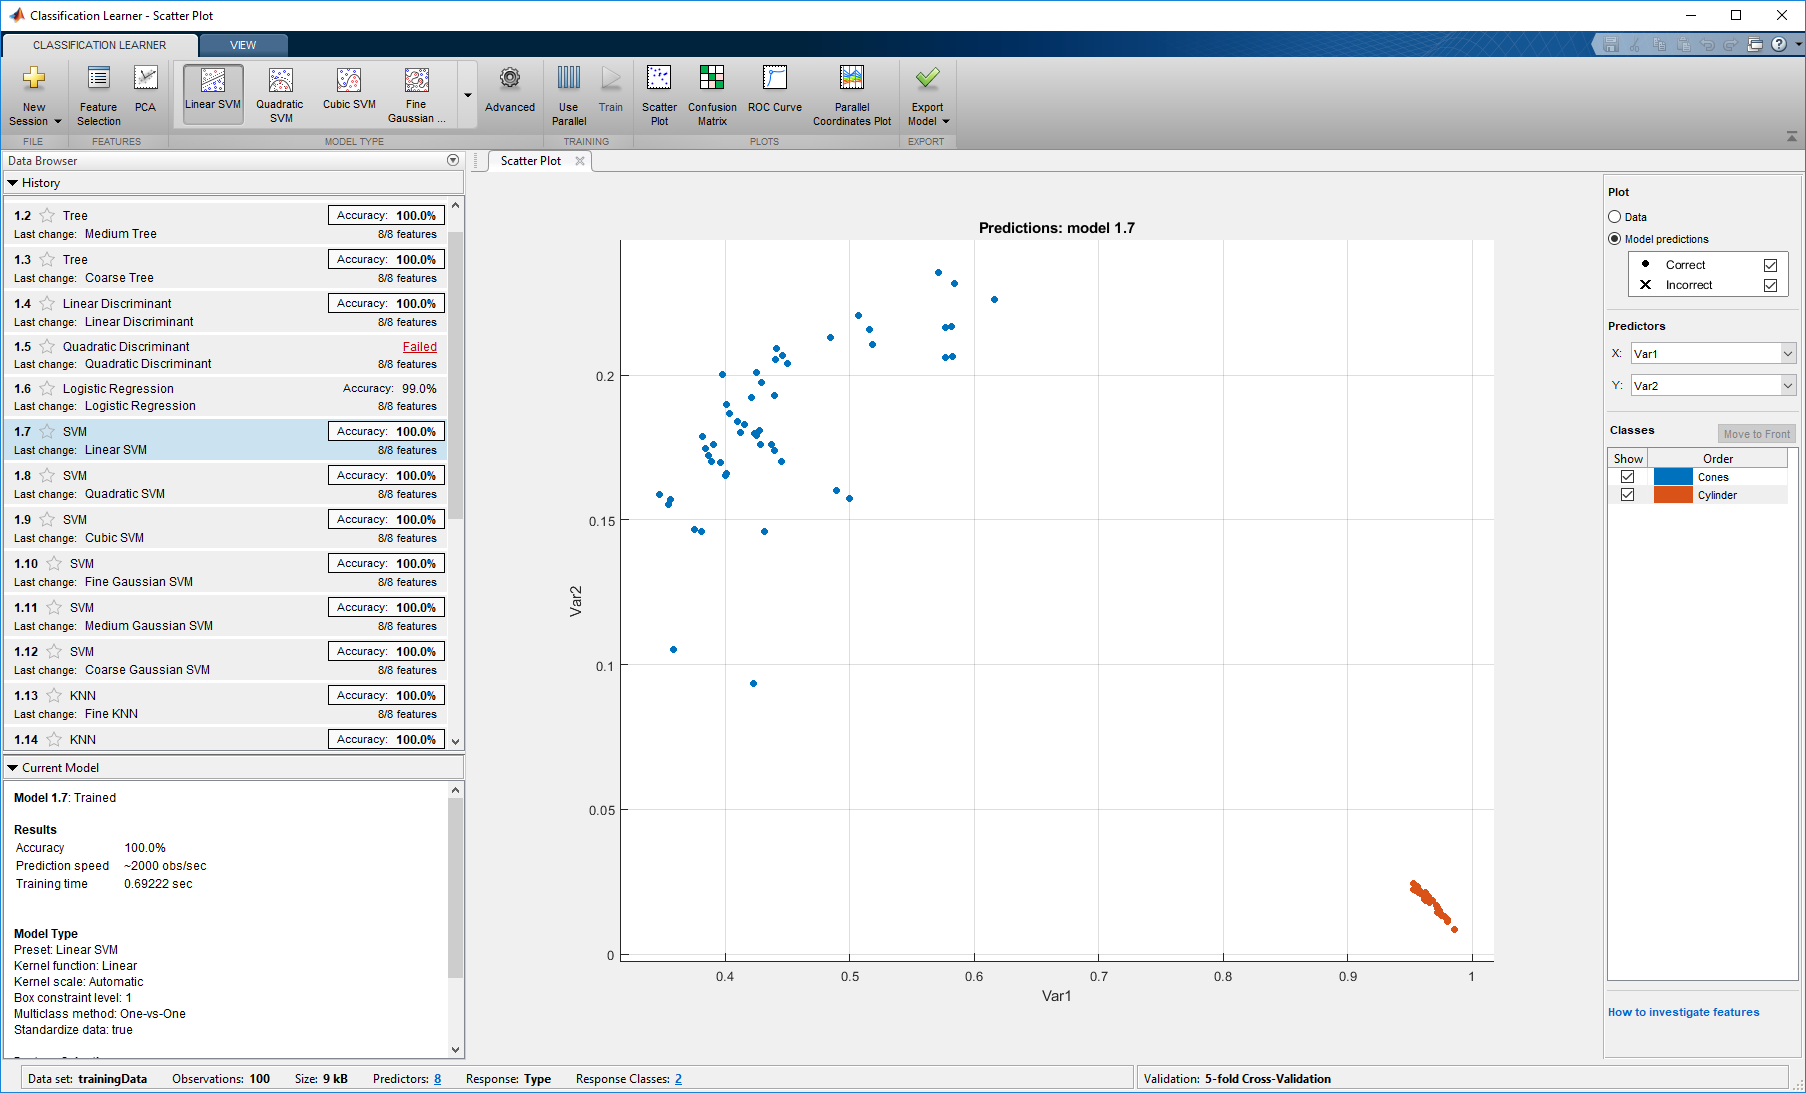Collapse the toolstrip with the arrow
1806x1093 pixels.
pyautogui.click(x=1792, y=137)
